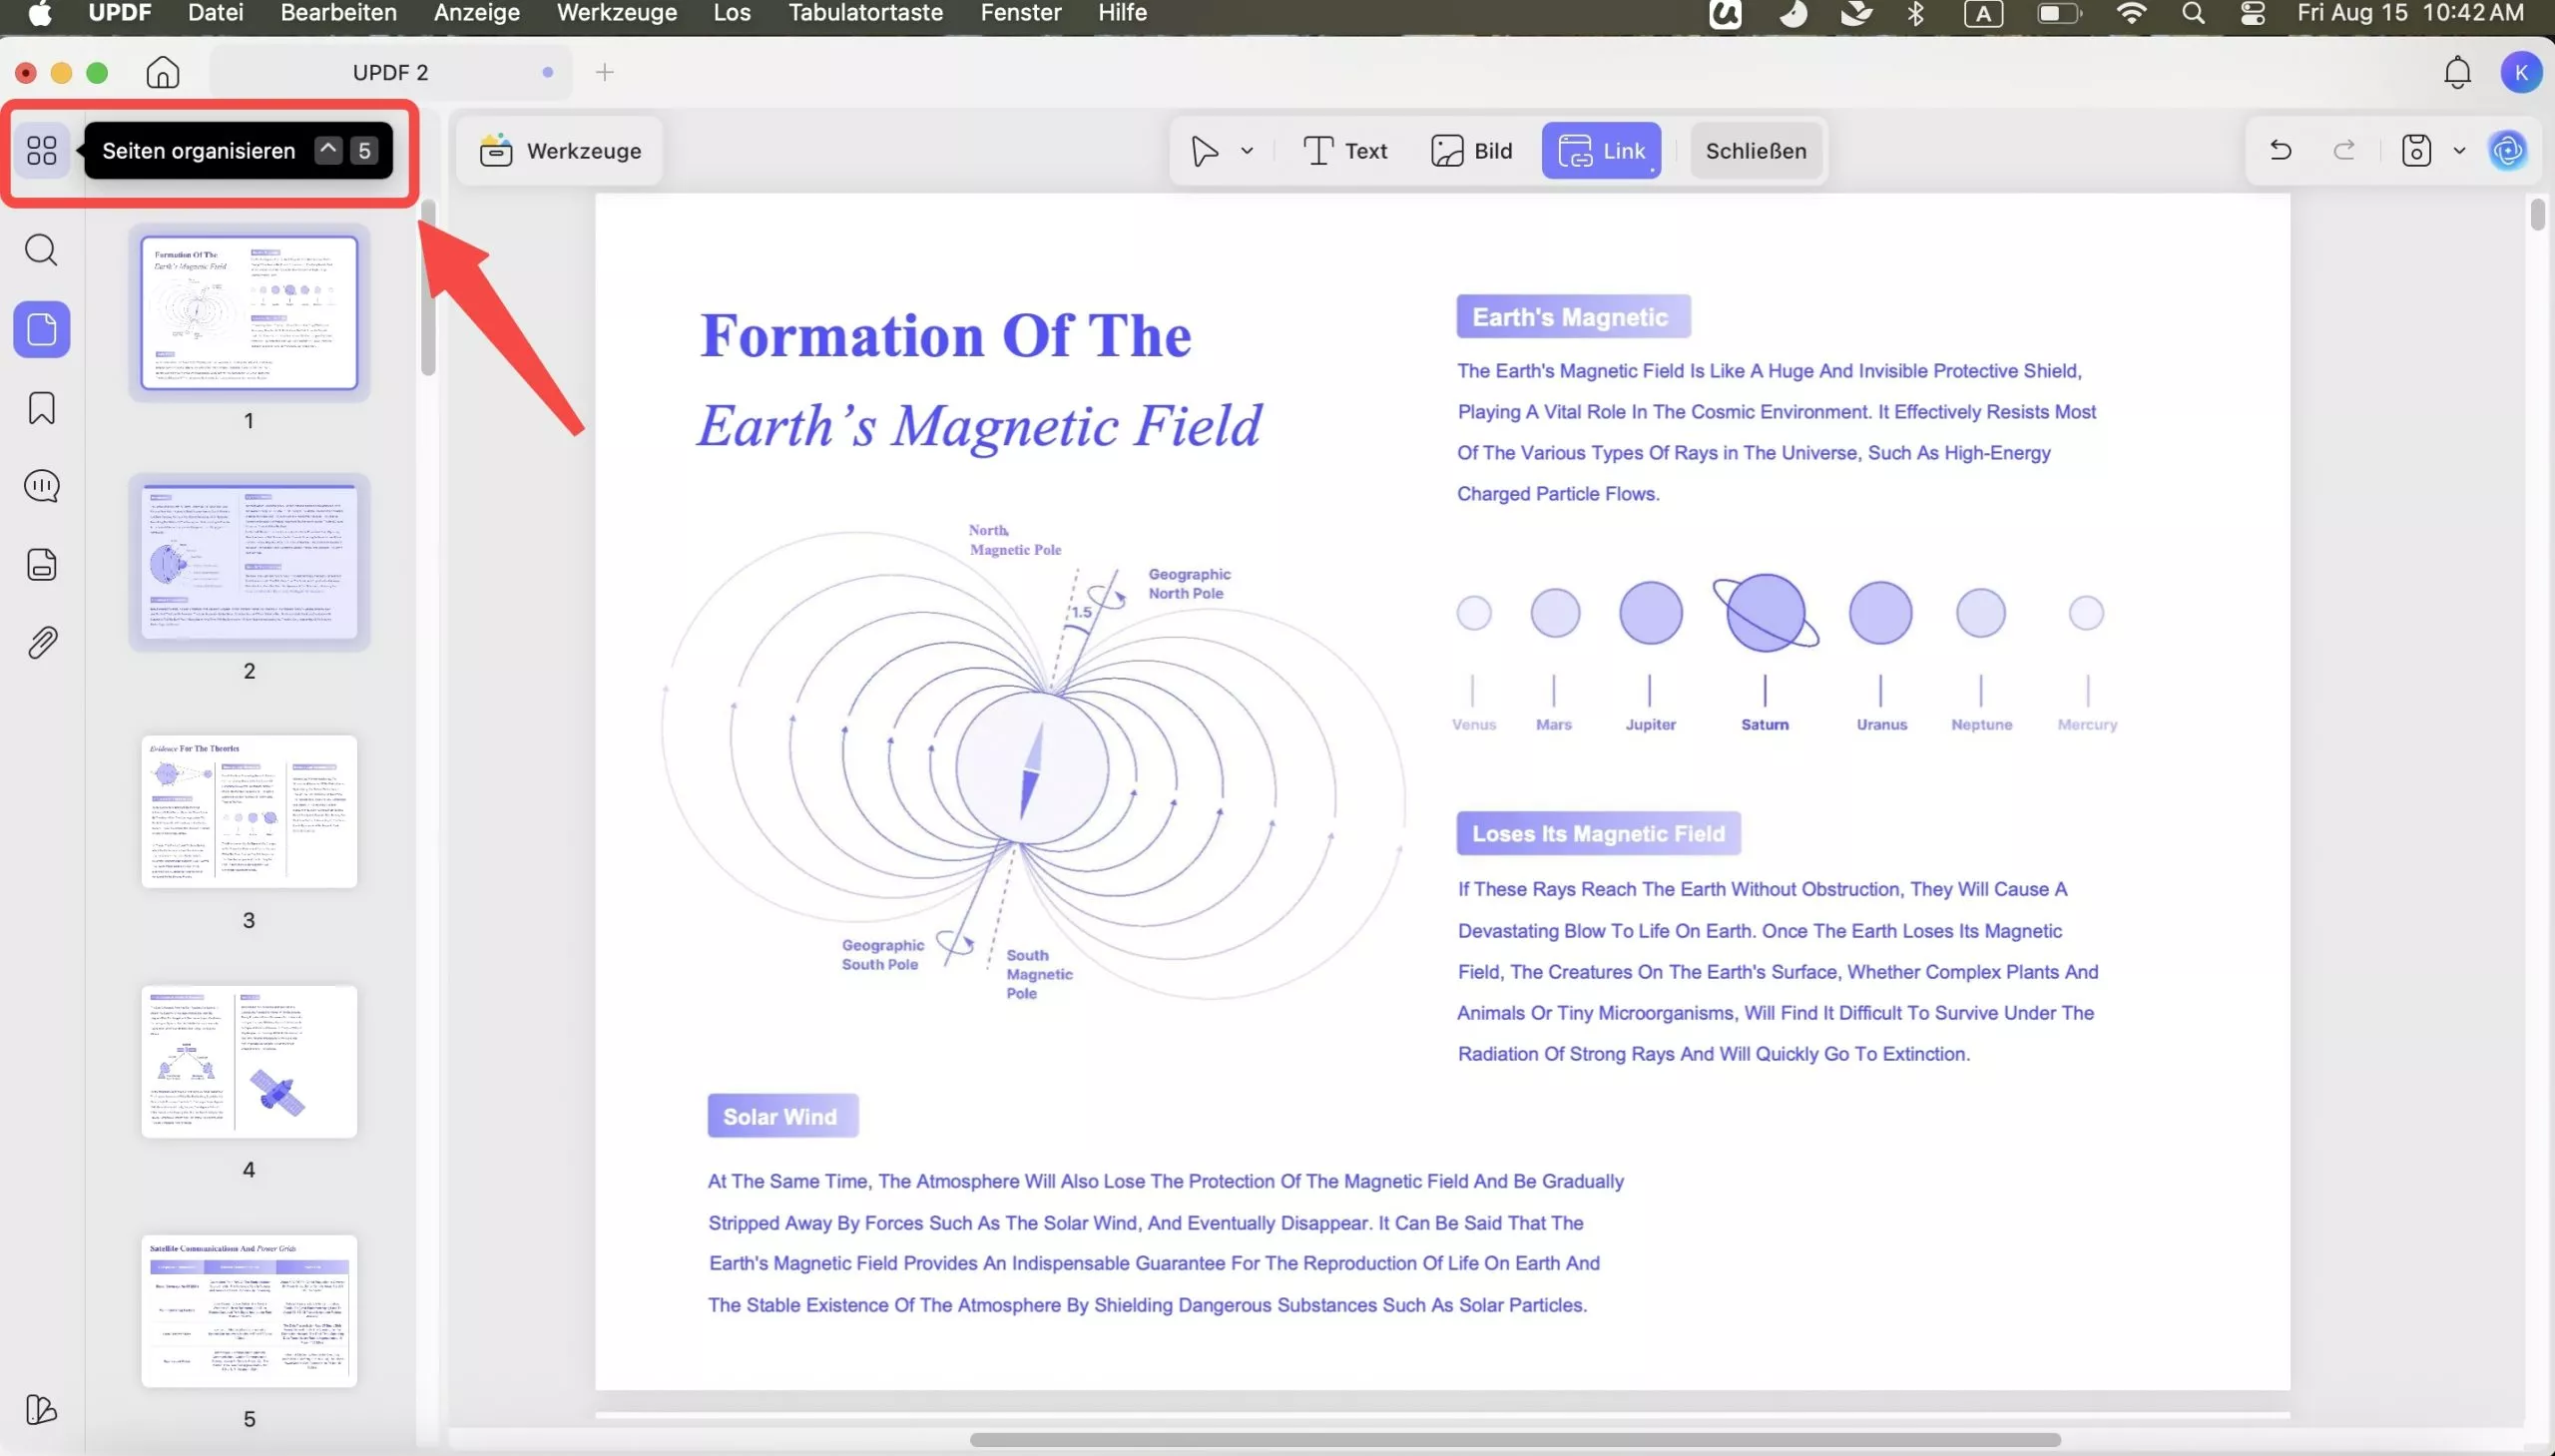
Task: Open the attachments paperclip icon
Action: pos(41,643)
